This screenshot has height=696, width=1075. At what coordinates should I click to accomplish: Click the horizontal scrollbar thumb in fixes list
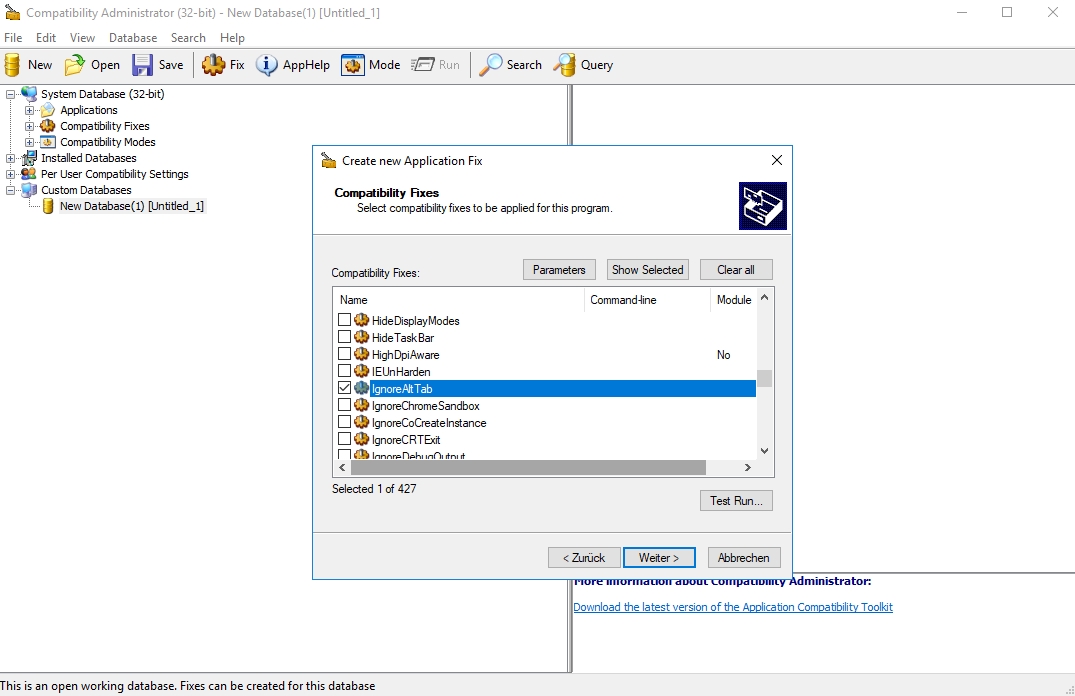528,468
